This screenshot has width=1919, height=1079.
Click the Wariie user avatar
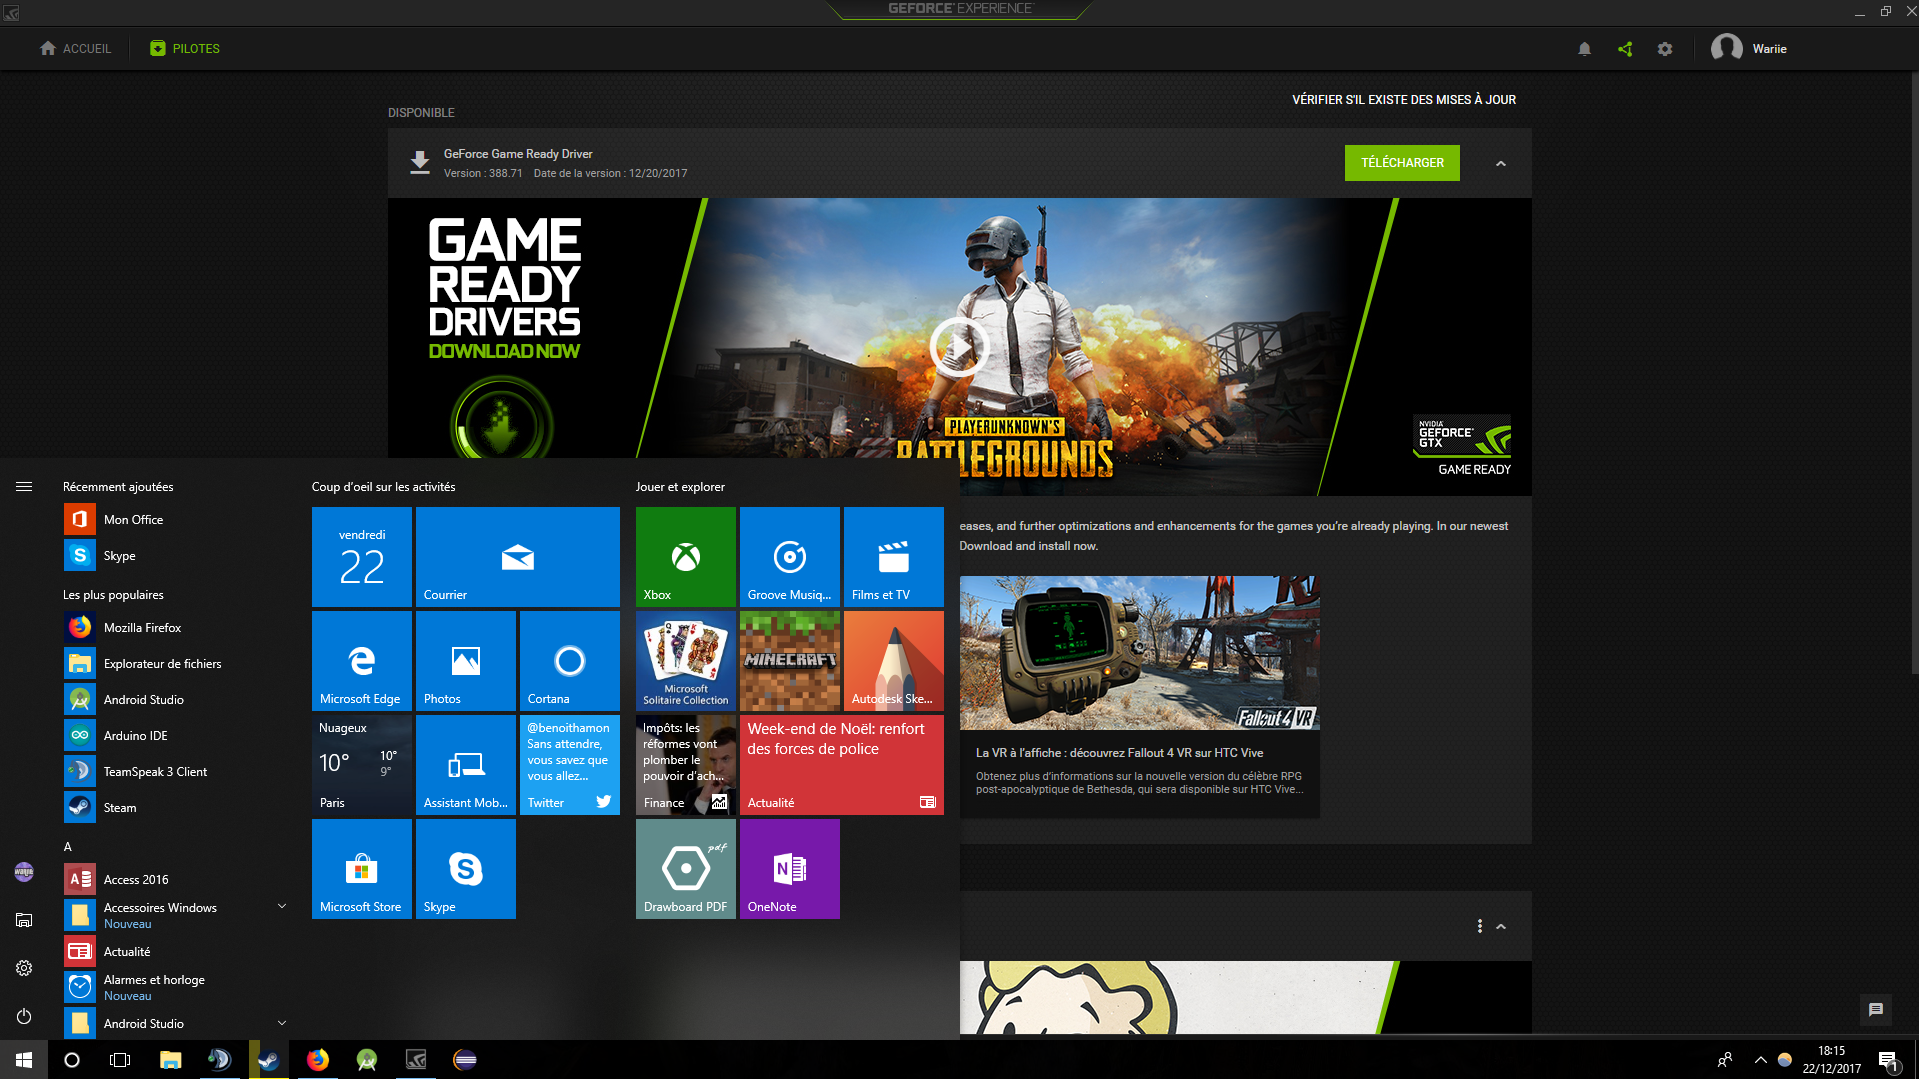click(1726, 48)
